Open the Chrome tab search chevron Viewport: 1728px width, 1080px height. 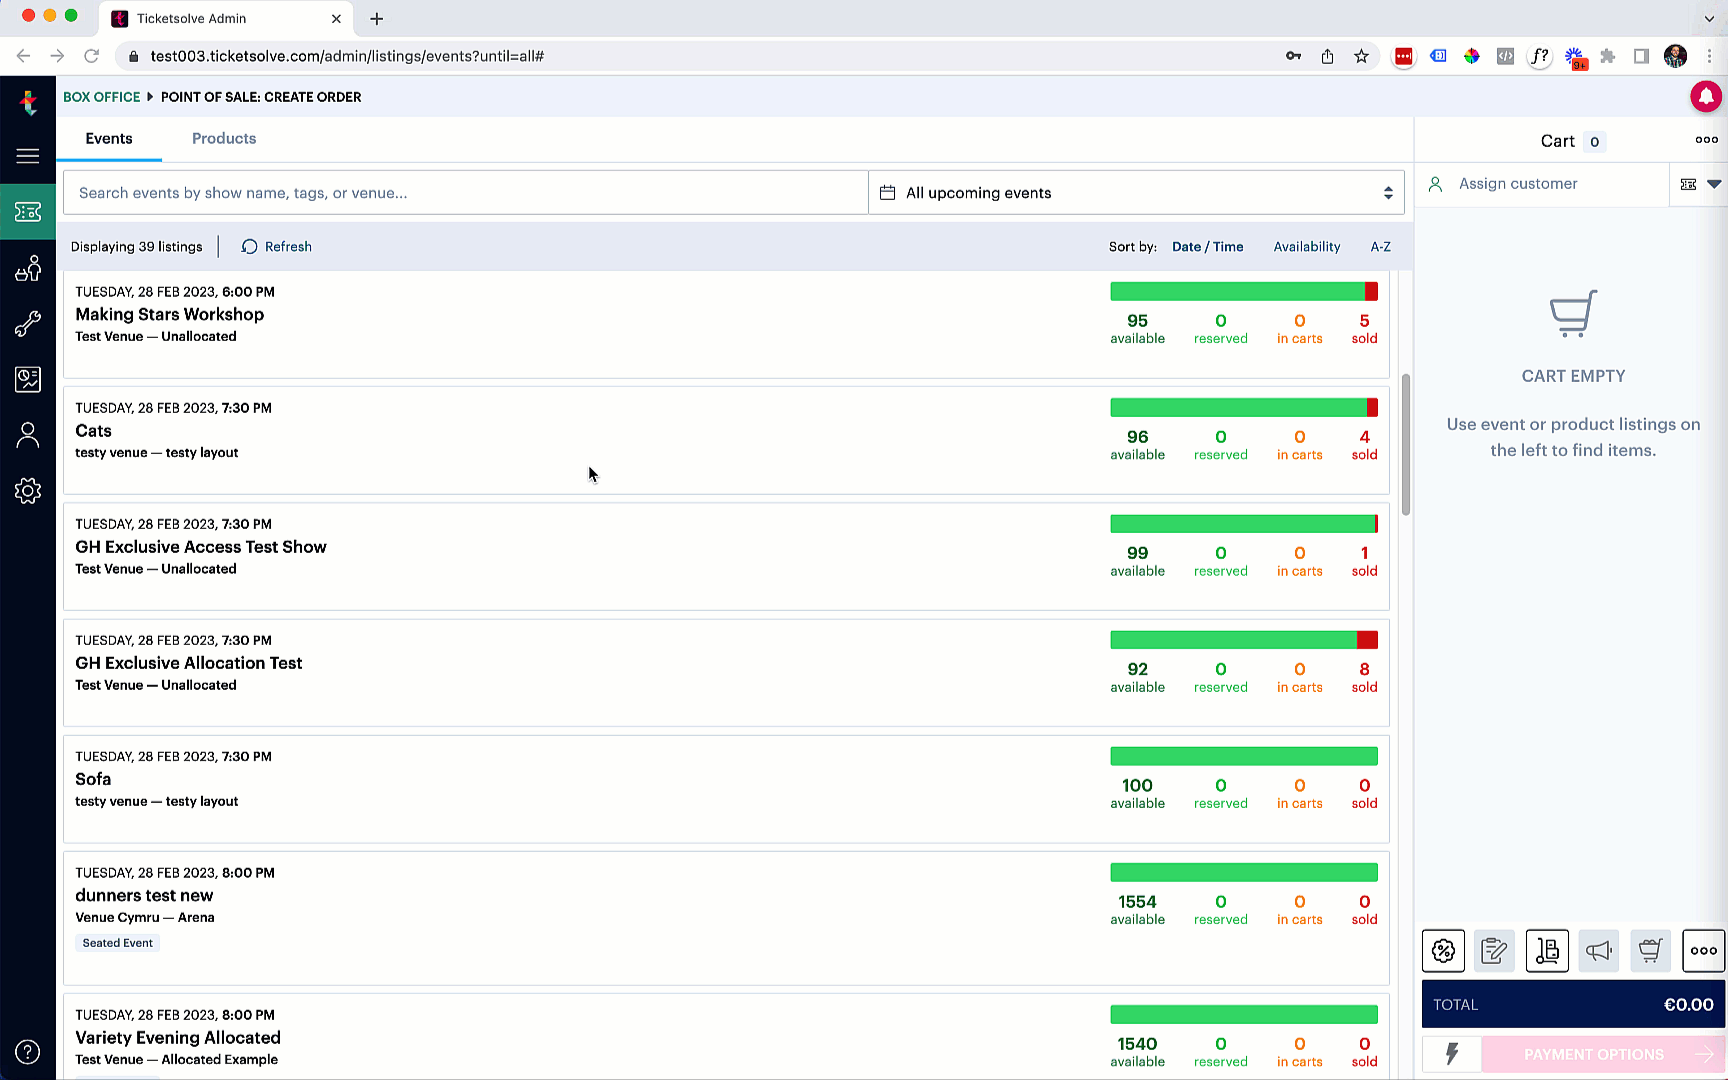click(1709, 18)
